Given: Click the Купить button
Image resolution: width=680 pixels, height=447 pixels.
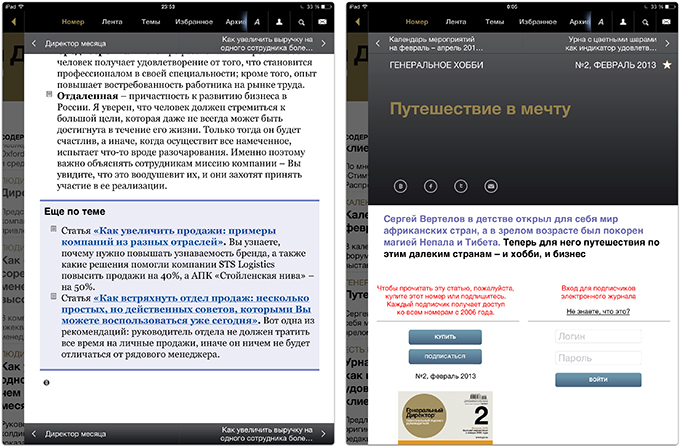Looking at the screenshot, I should [445, 337].
